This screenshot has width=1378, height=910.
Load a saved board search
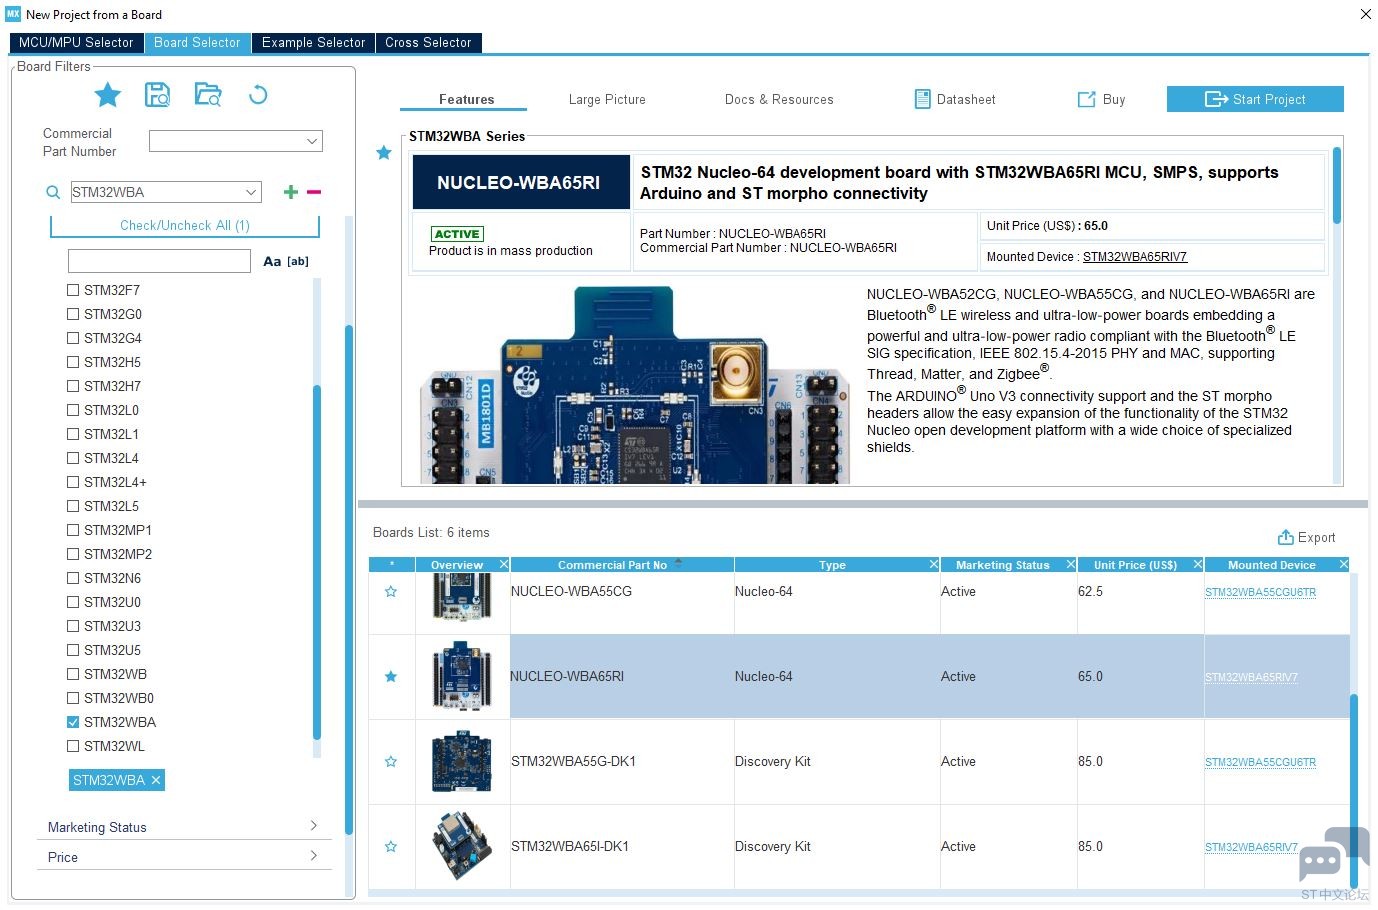(x=208, y=95)
